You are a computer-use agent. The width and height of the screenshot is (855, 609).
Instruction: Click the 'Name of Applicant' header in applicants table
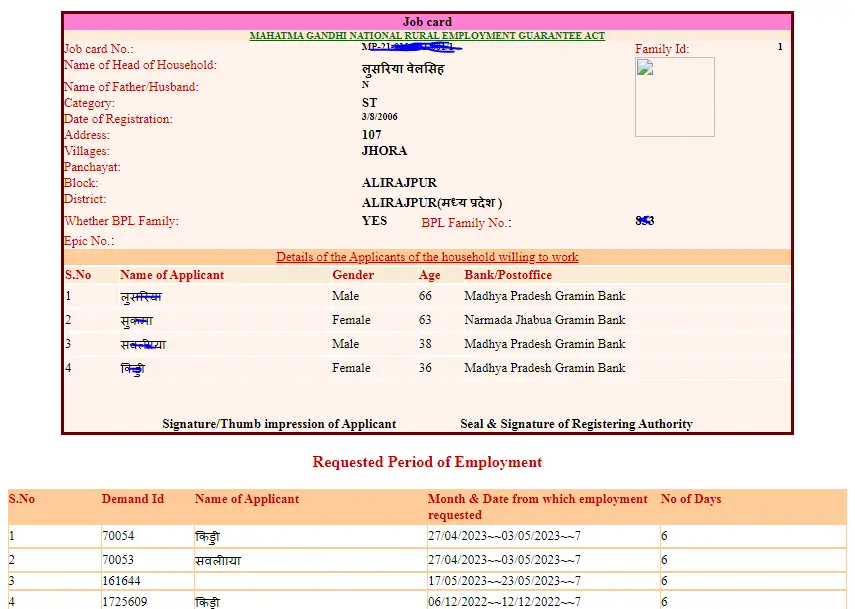point(172,275)
